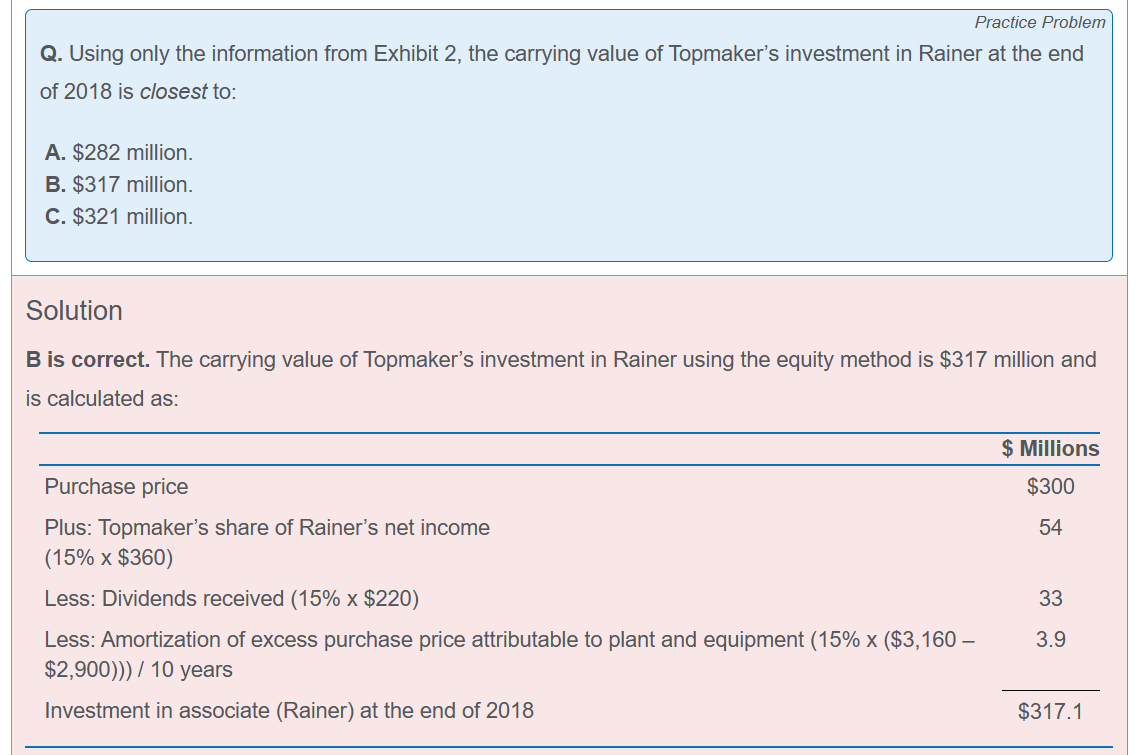This screenshot has height=755, width=1137.
Task: Click the $300 purchase price value
Action: (x=1050, y=487)
